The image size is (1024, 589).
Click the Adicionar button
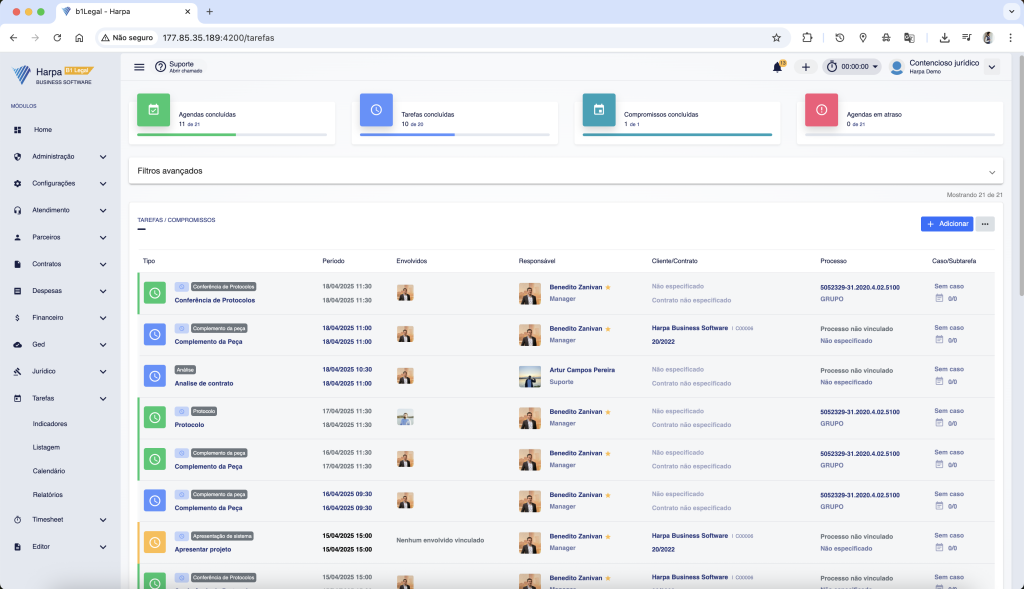click(947, 224)
